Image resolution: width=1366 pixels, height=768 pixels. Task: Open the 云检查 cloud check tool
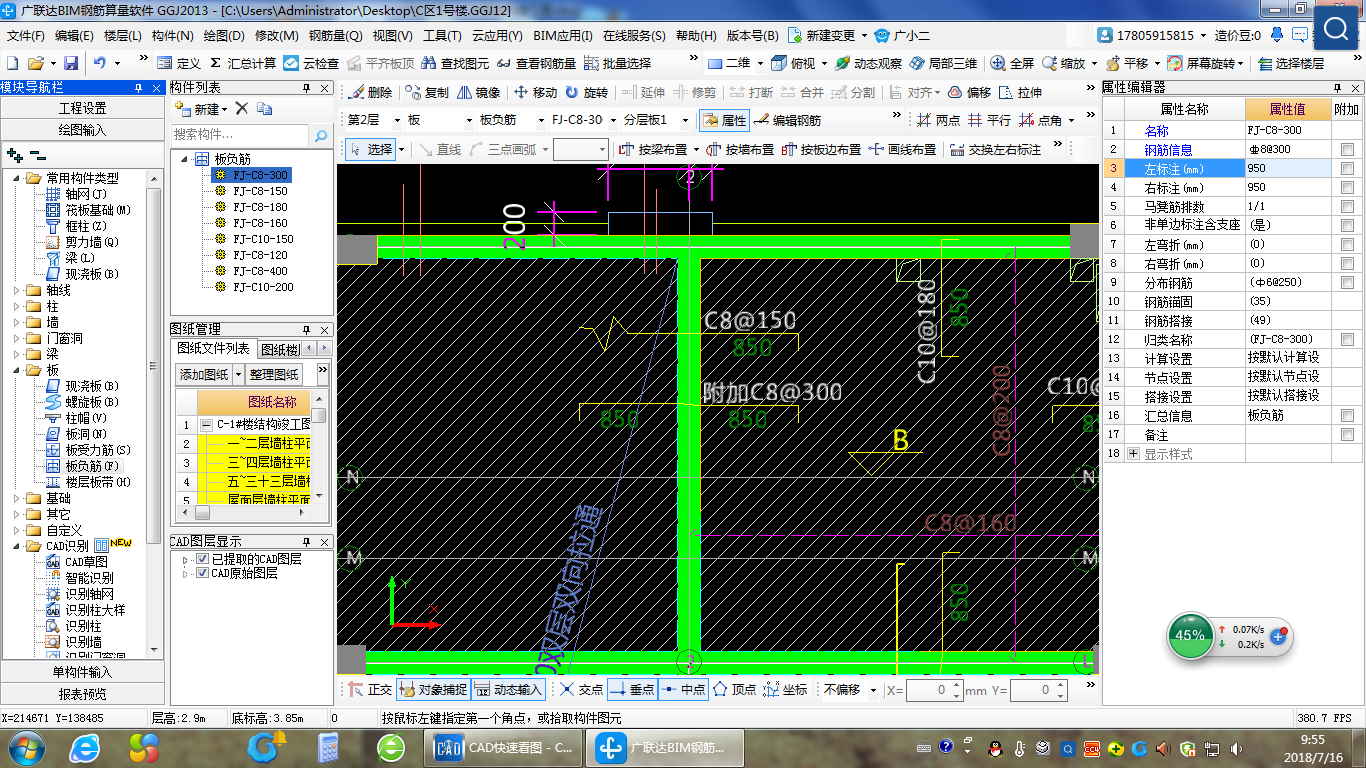(311, 63)
